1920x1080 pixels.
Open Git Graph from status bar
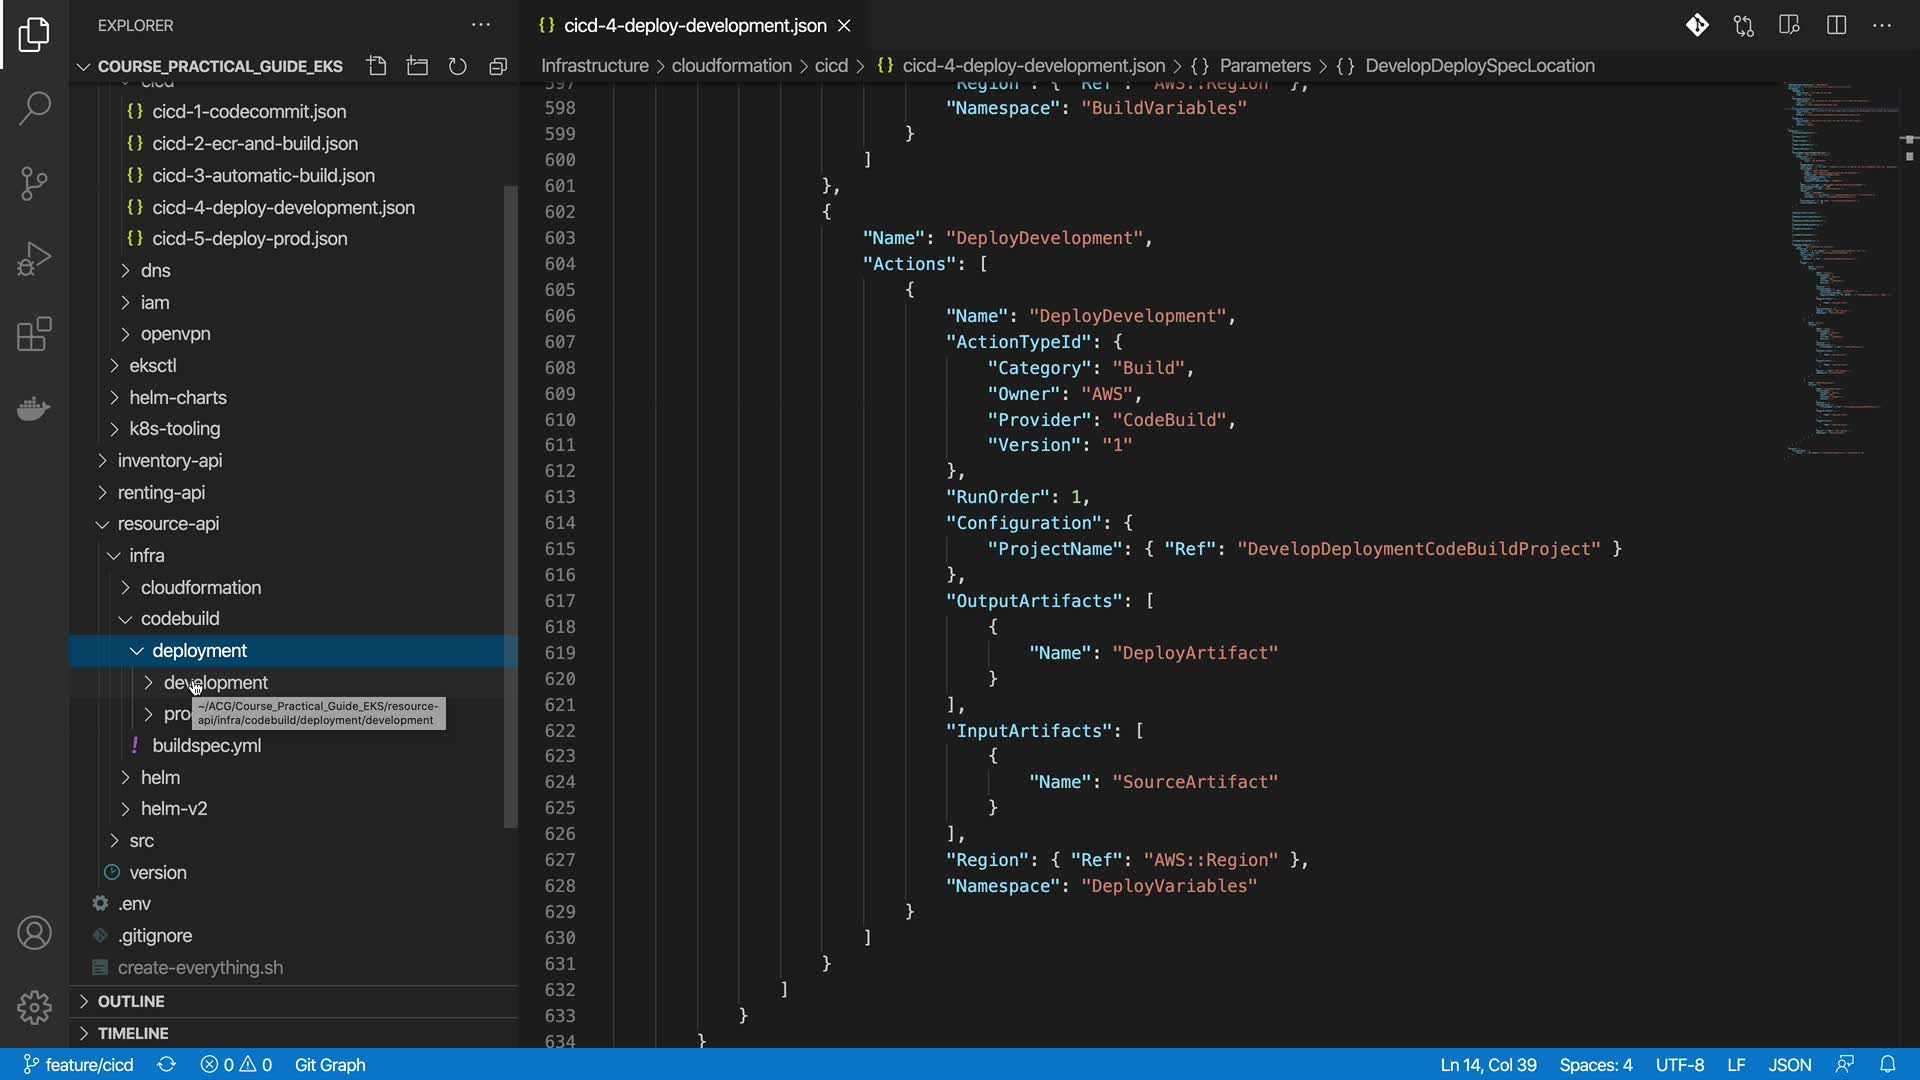point(330,1065)
